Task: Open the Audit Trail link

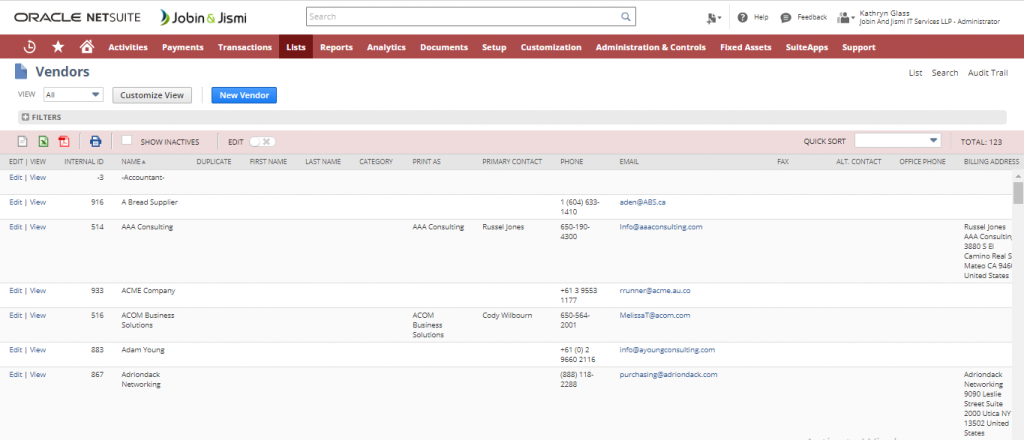Action: (x=989, y=73)
